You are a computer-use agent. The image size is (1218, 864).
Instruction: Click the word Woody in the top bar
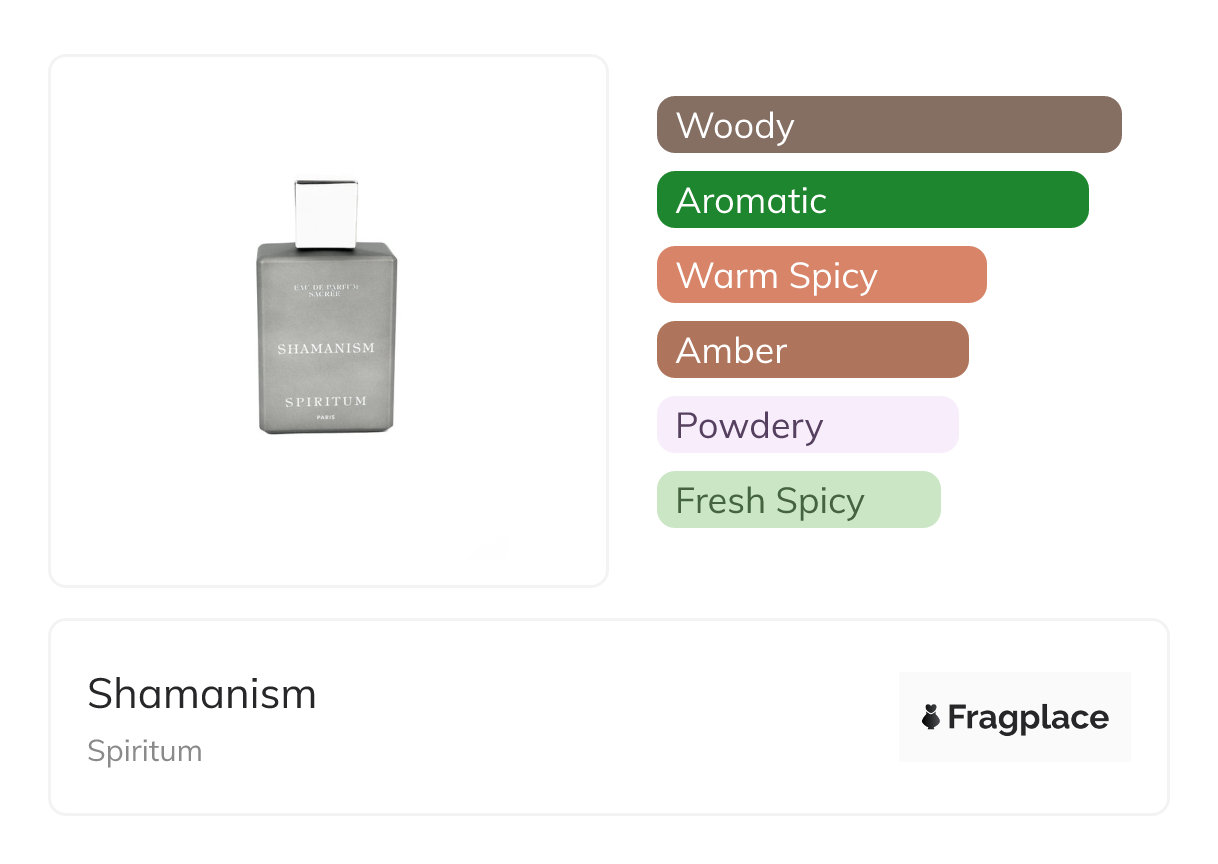pos(735,126)
